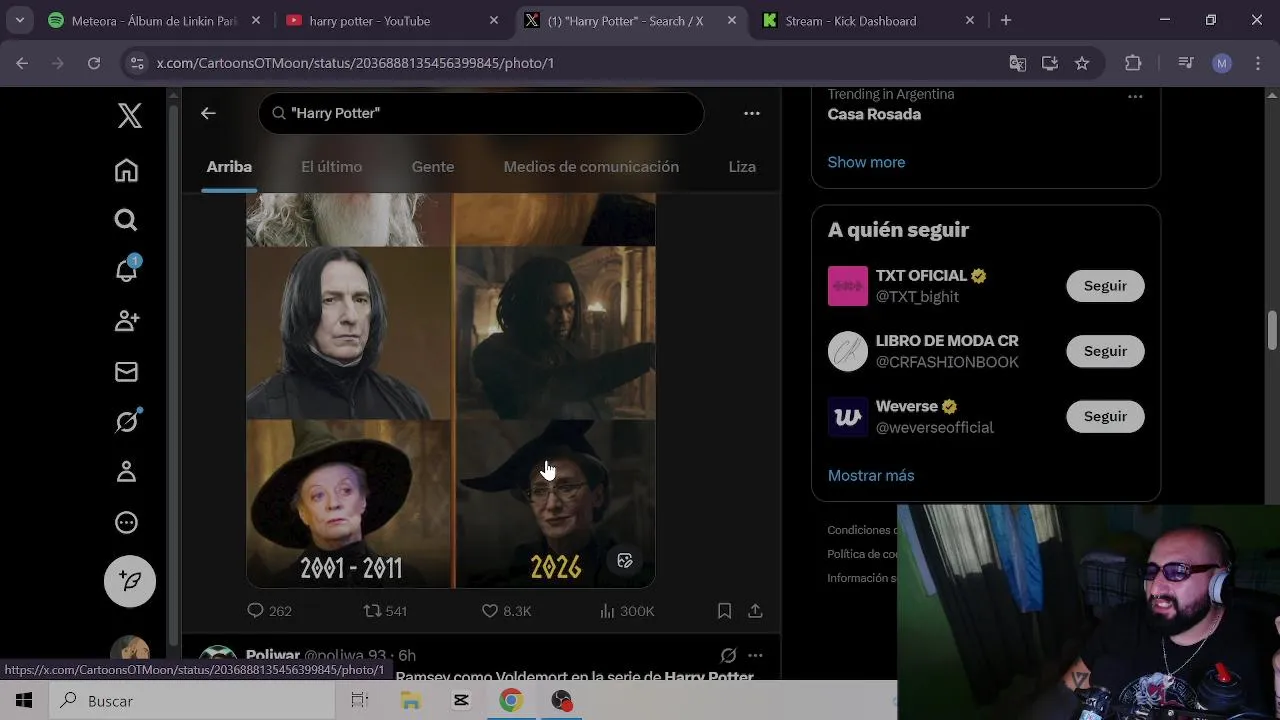Bookmark the Harry Potter post

point(725,611)
